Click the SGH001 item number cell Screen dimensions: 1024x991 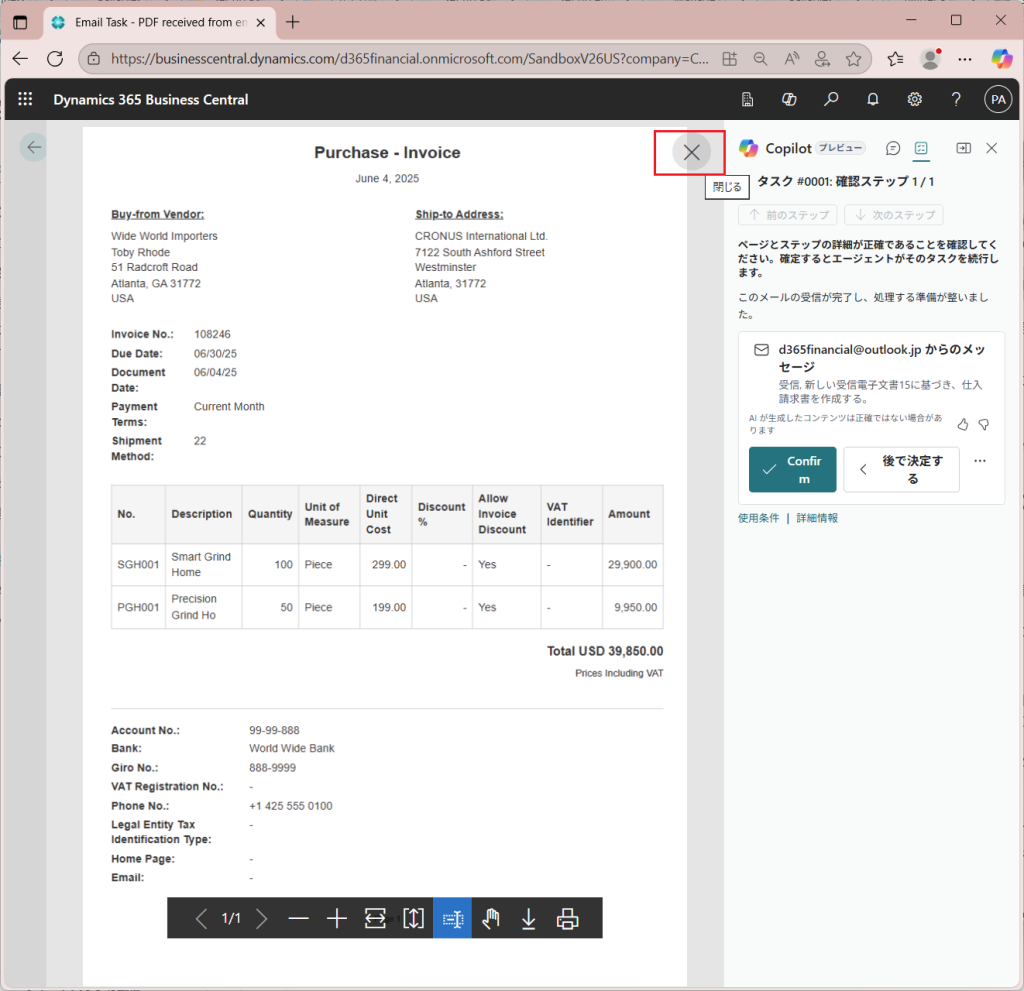pos(138,564)
